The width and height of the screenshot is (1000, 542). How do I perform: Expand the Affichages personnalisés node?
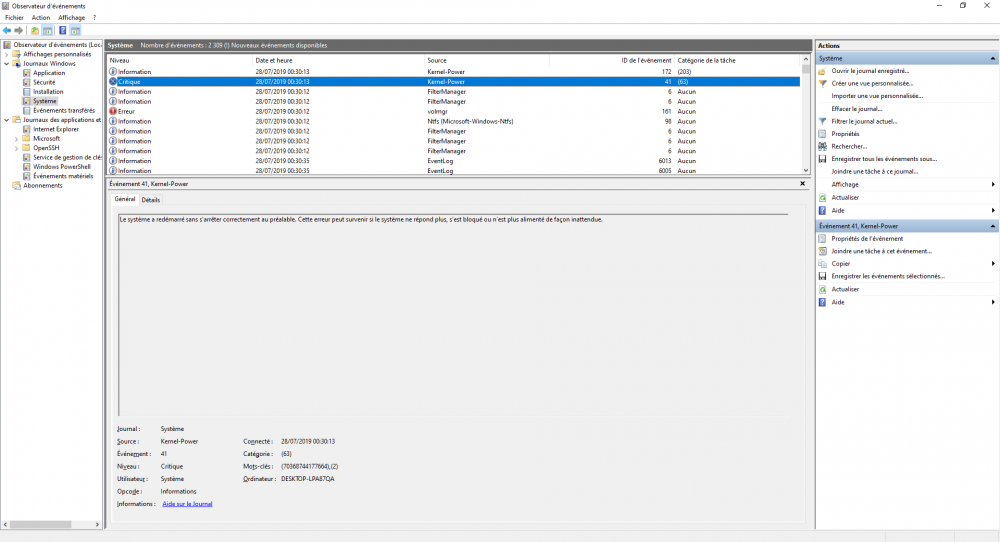(6, 54)
